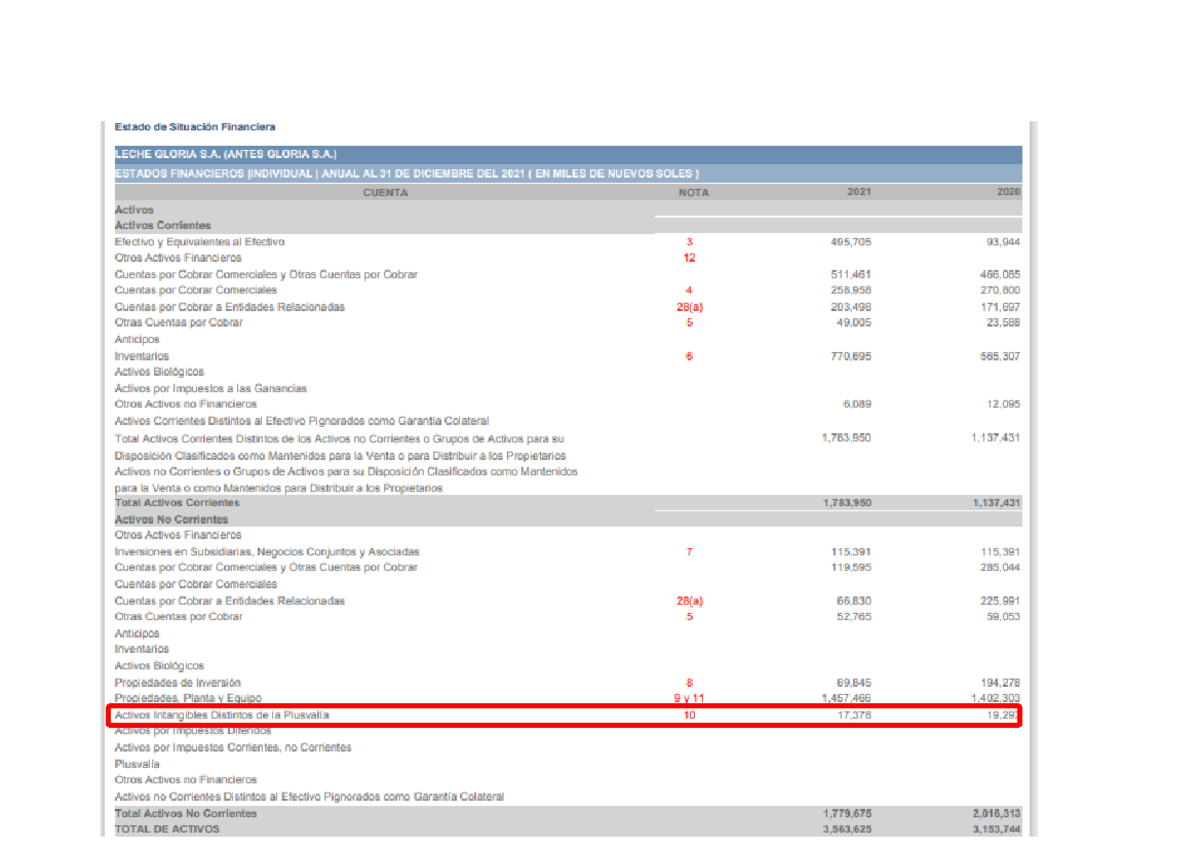Click note 8 for Propiedades de Inversión
Viewport: 1200px width, 849px height.
click(689, 683)
